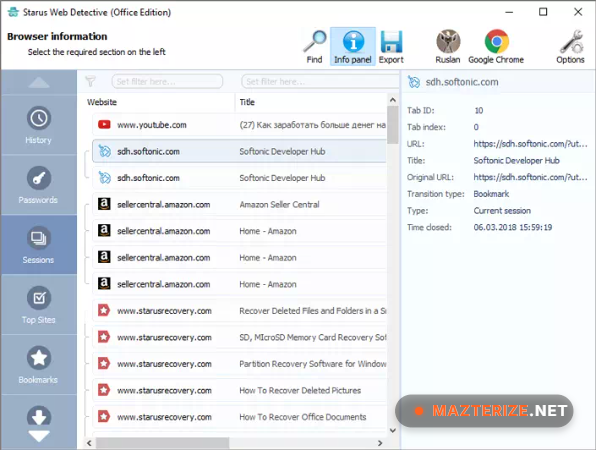This screenshot has width=596, height=450.
Task: Click the Bookmark transition type value
Action: [491, 194]
